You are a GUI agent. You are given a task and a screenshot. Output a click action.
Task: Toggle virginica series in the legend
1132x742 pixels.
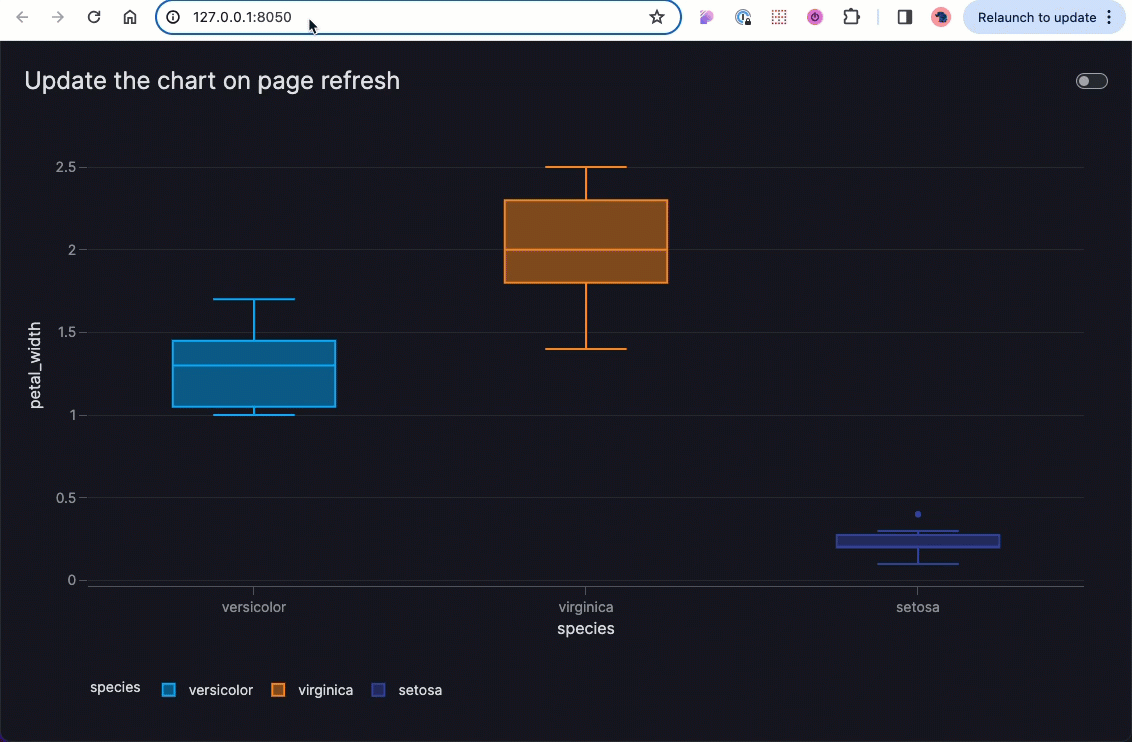point(313,690)
